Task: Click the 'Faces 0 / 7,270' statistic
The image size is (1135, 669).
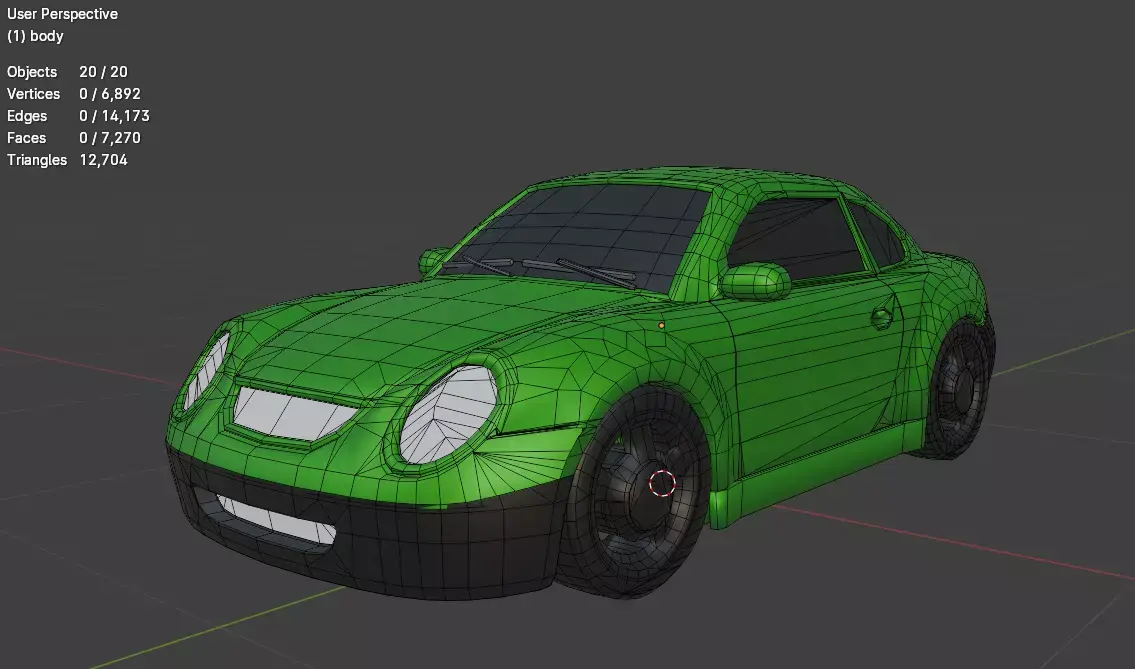Action: (74, 138)
